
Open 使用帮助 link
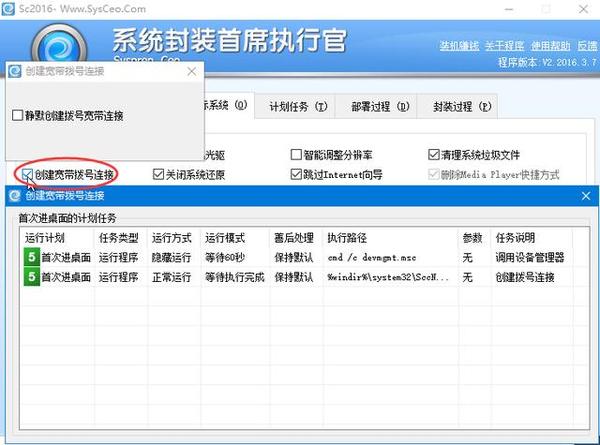tap(550, 46)
